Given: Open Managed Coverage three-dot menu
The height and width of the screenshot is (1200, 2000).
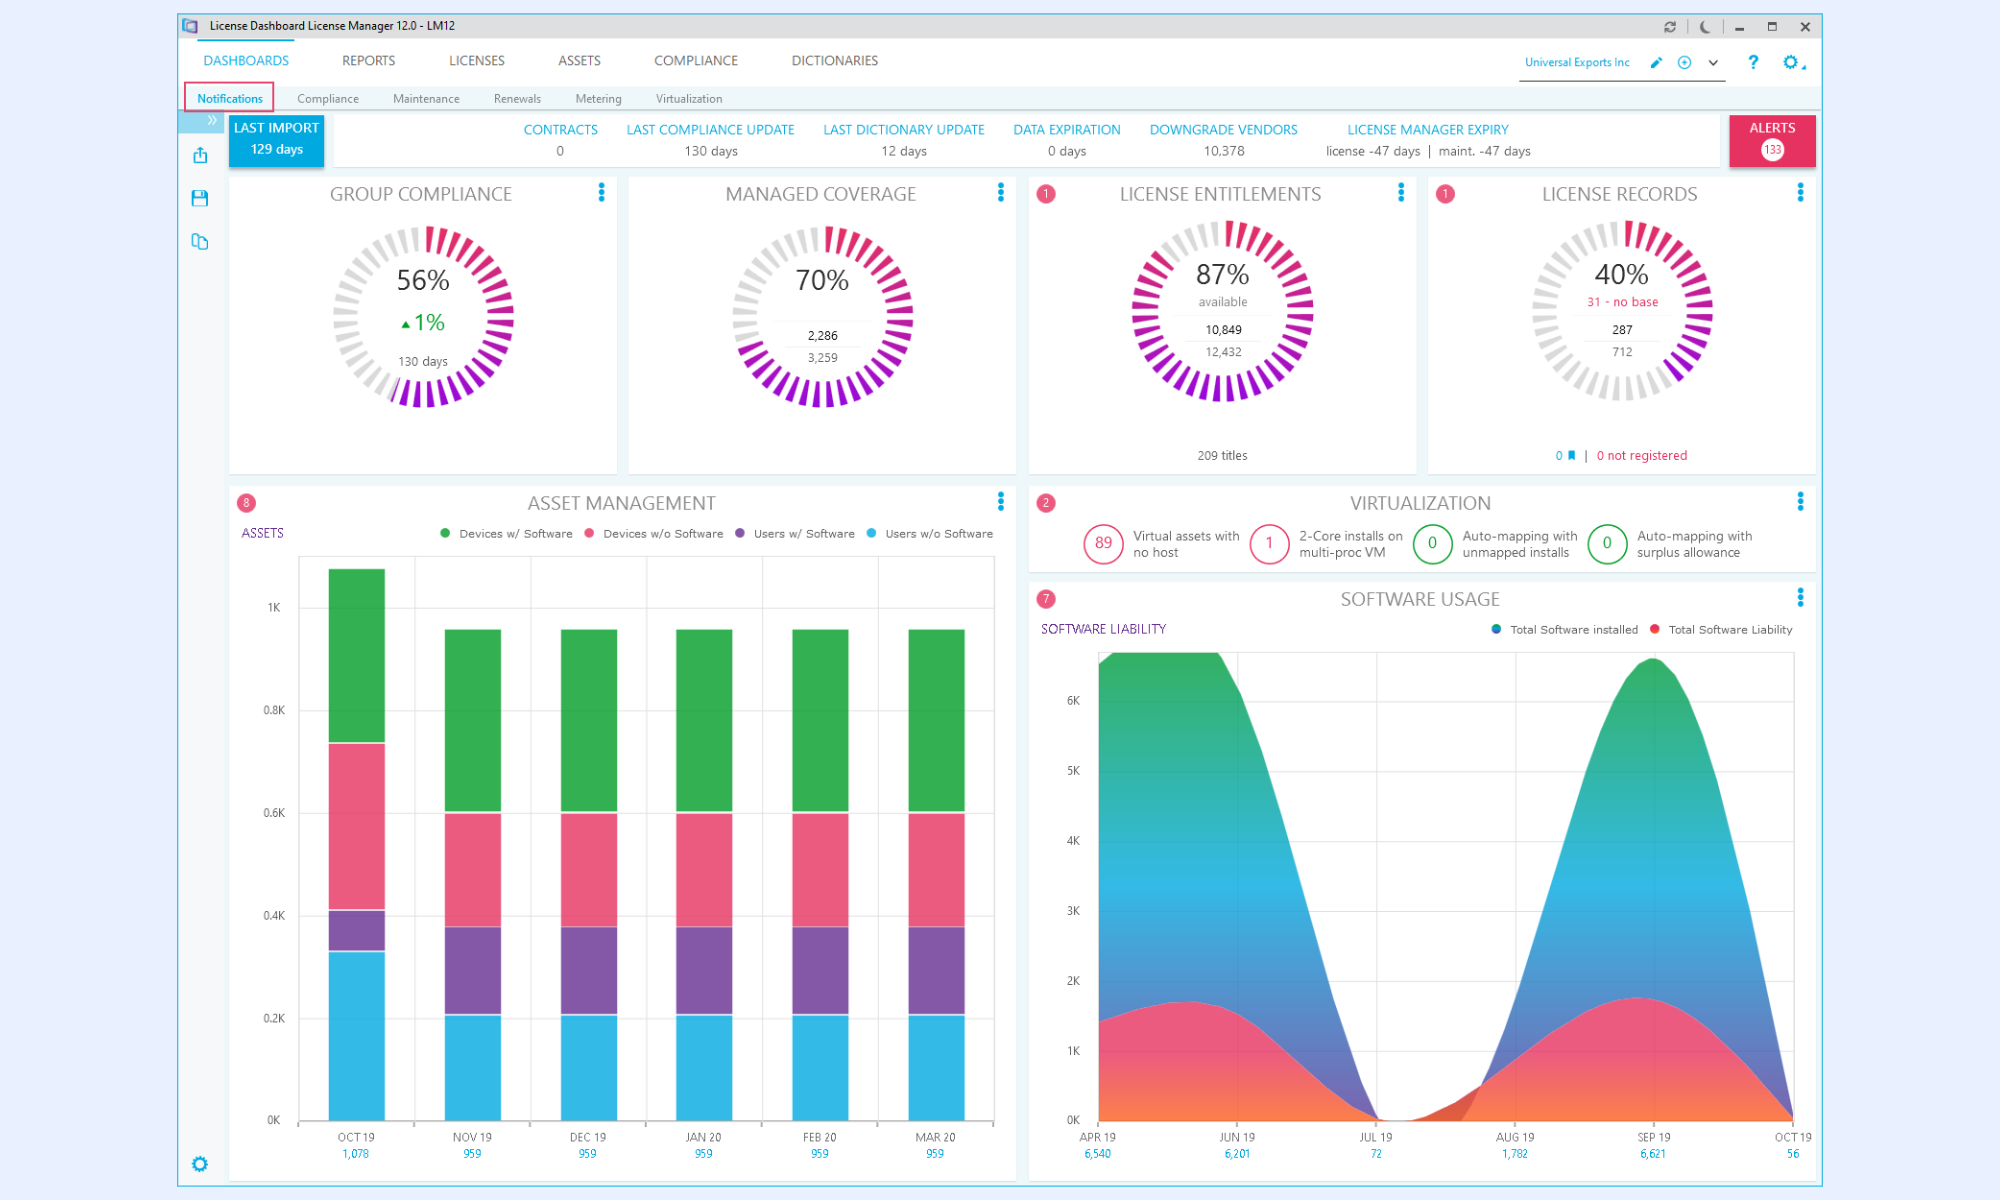Looking at the screenshot, I should pyautogui.click(x=1000, y=192).
